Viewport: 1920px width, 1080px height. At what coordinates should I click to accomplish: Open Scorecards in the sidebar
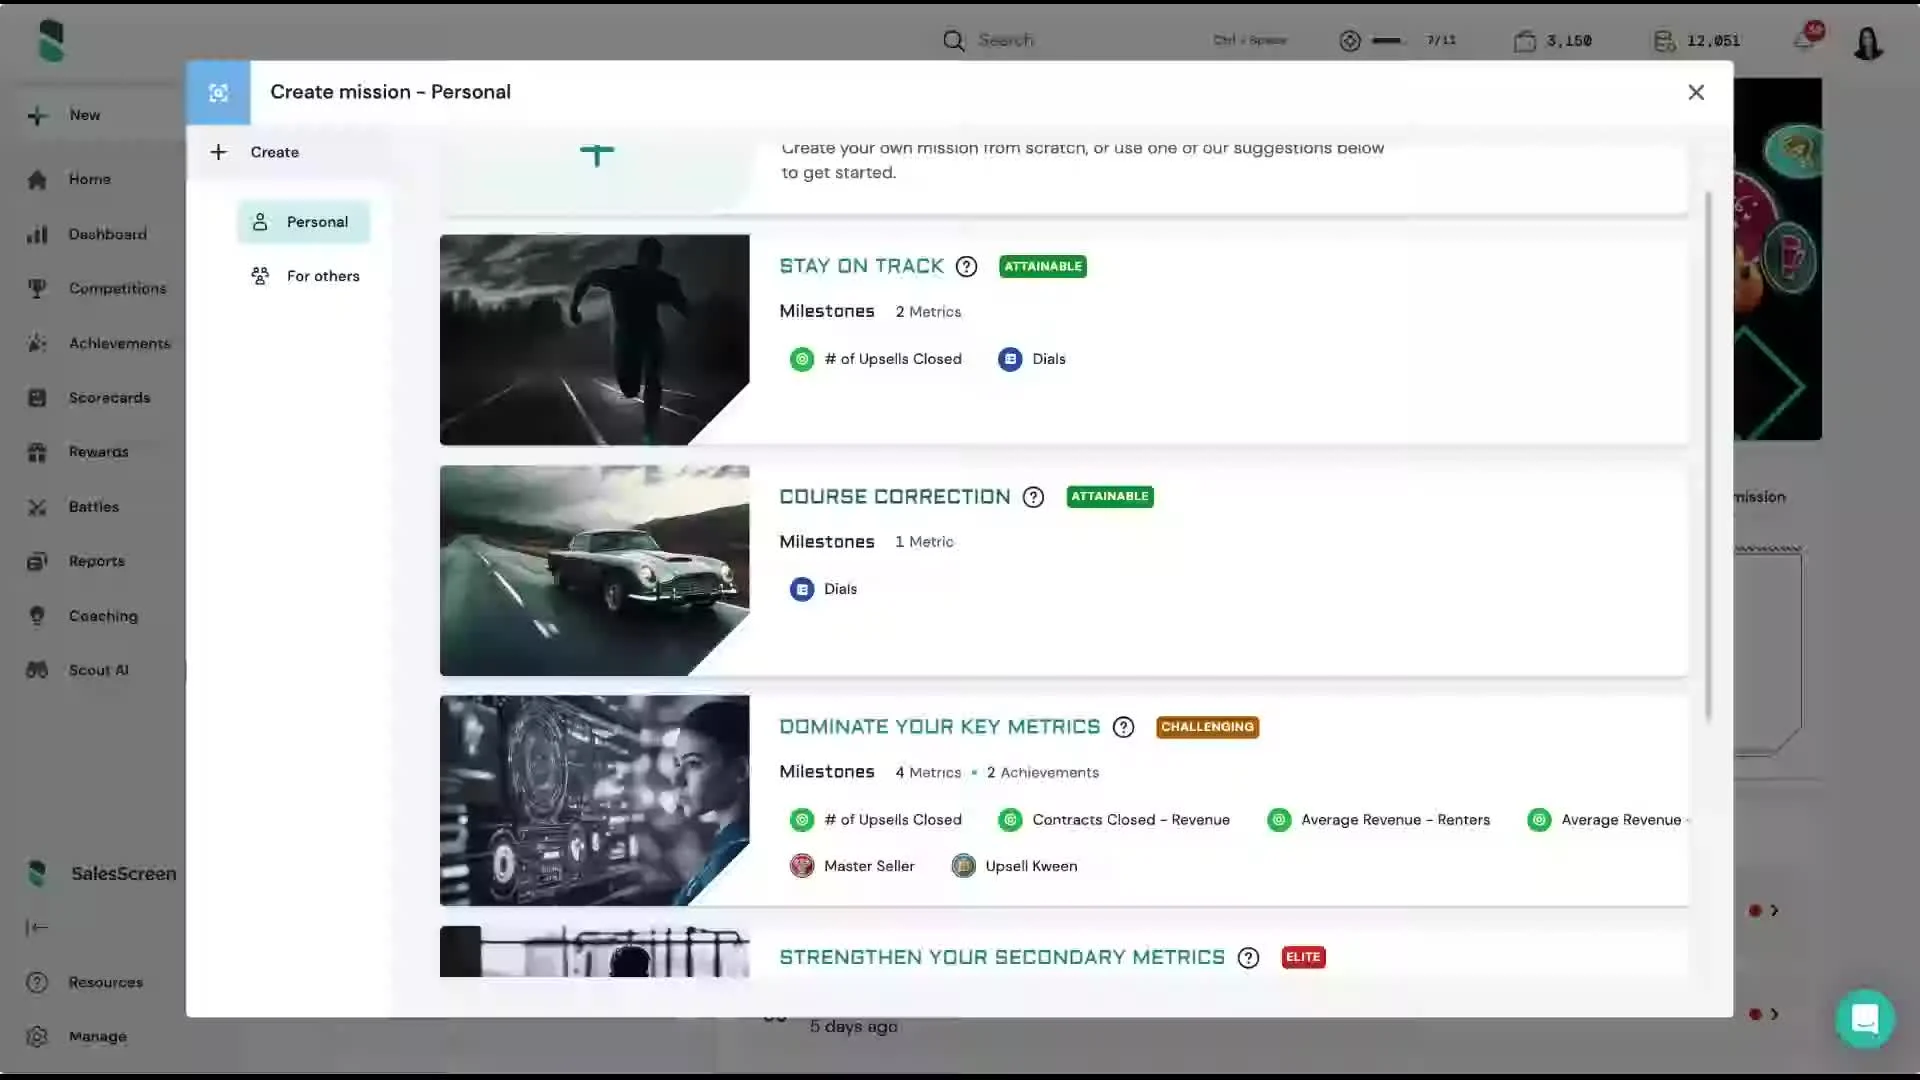coord(109,397)
